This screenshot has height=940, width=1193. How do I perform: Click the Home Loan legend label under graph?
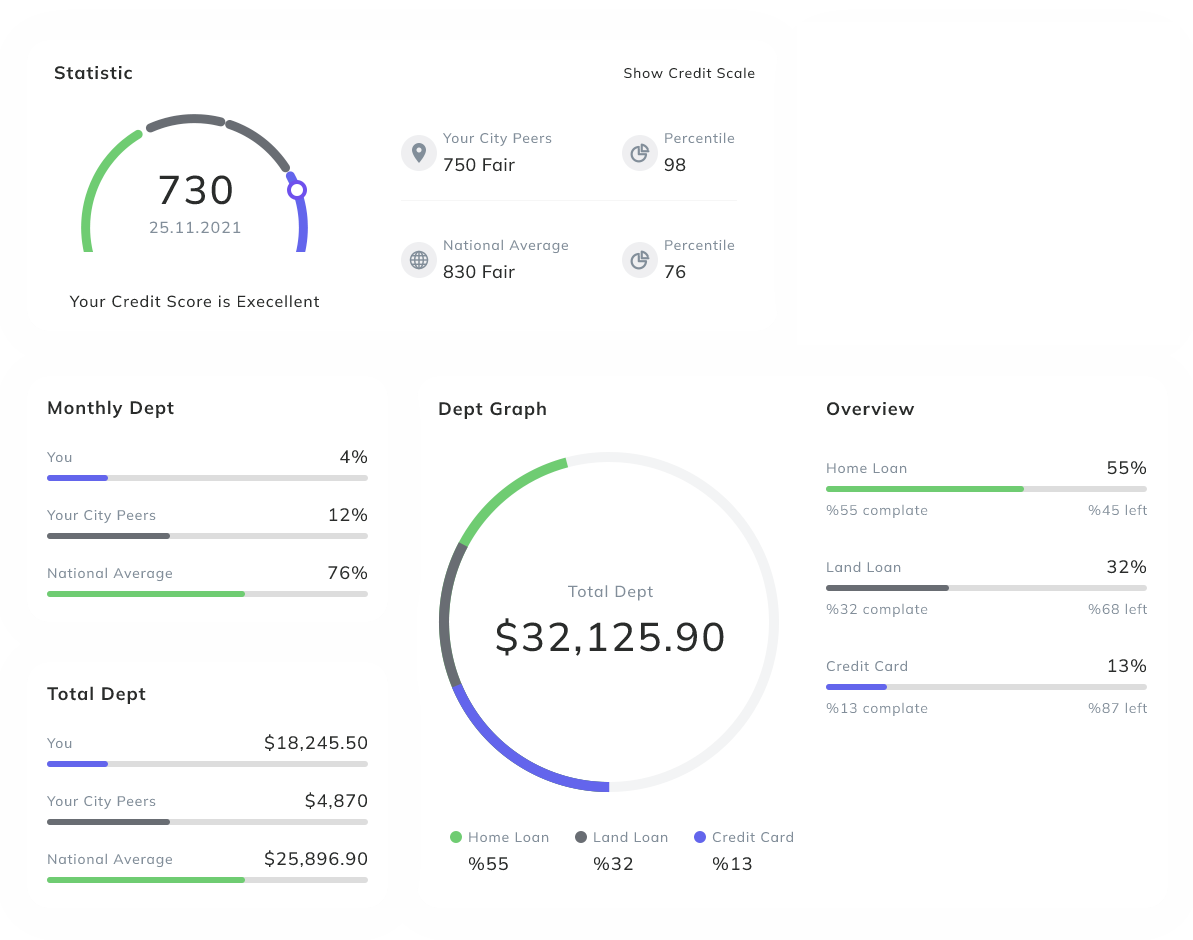coord(508,837)
